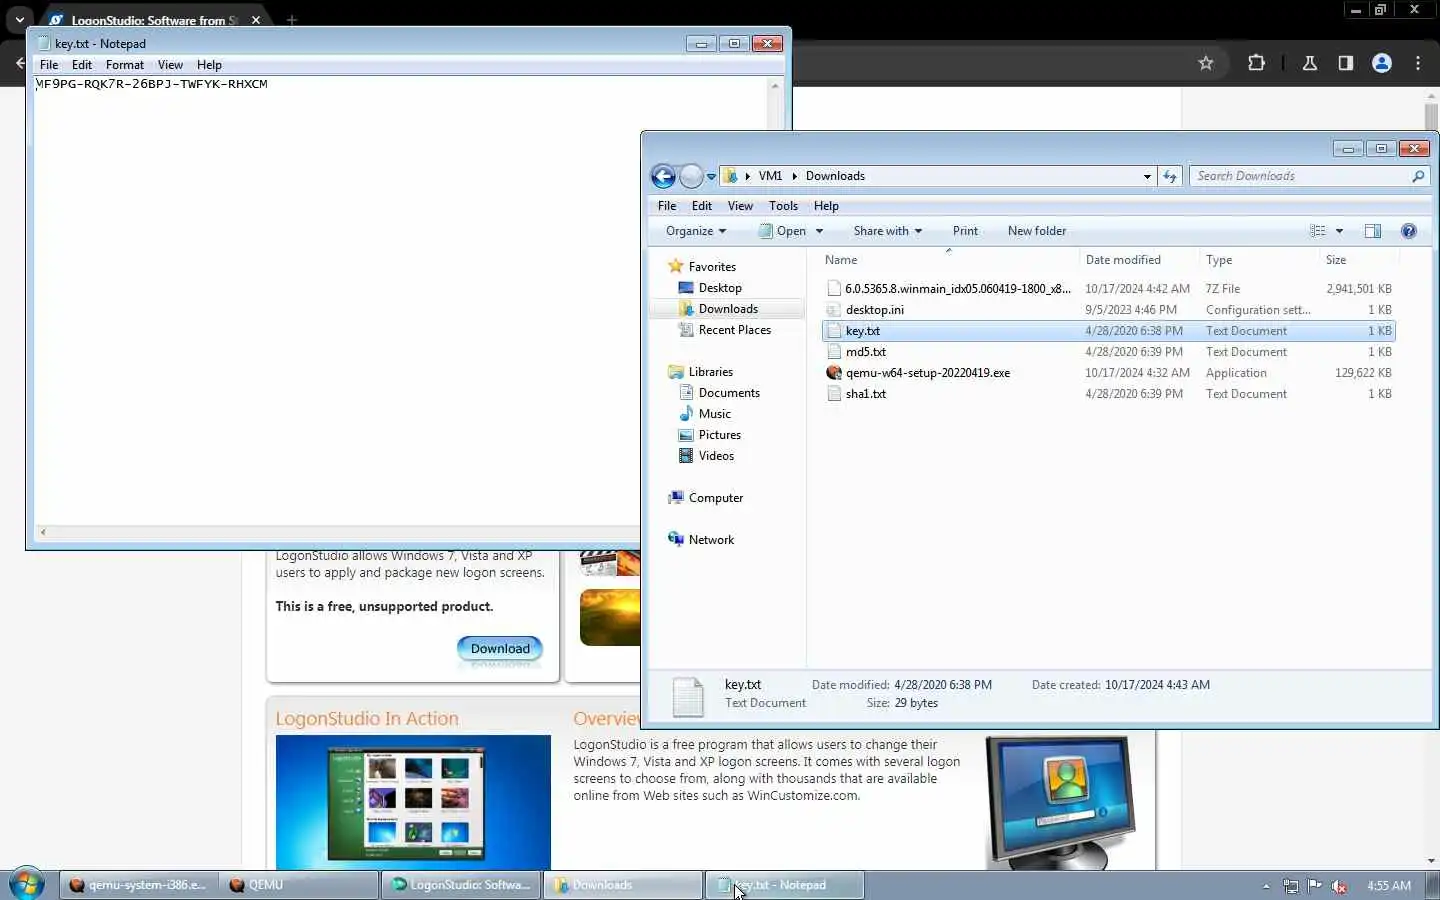Click the Explorer Forward navigation button
1440x900 pixels.
[691, 176]
